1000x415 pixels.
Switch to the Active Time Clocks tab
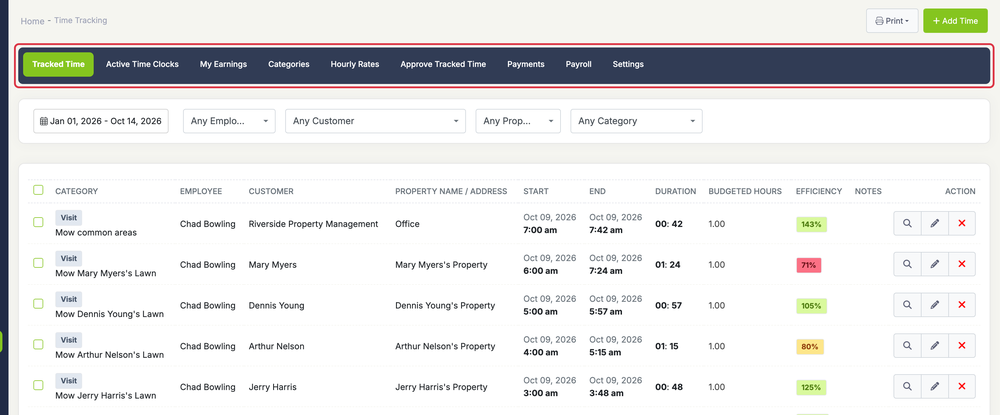click(142, 64)
